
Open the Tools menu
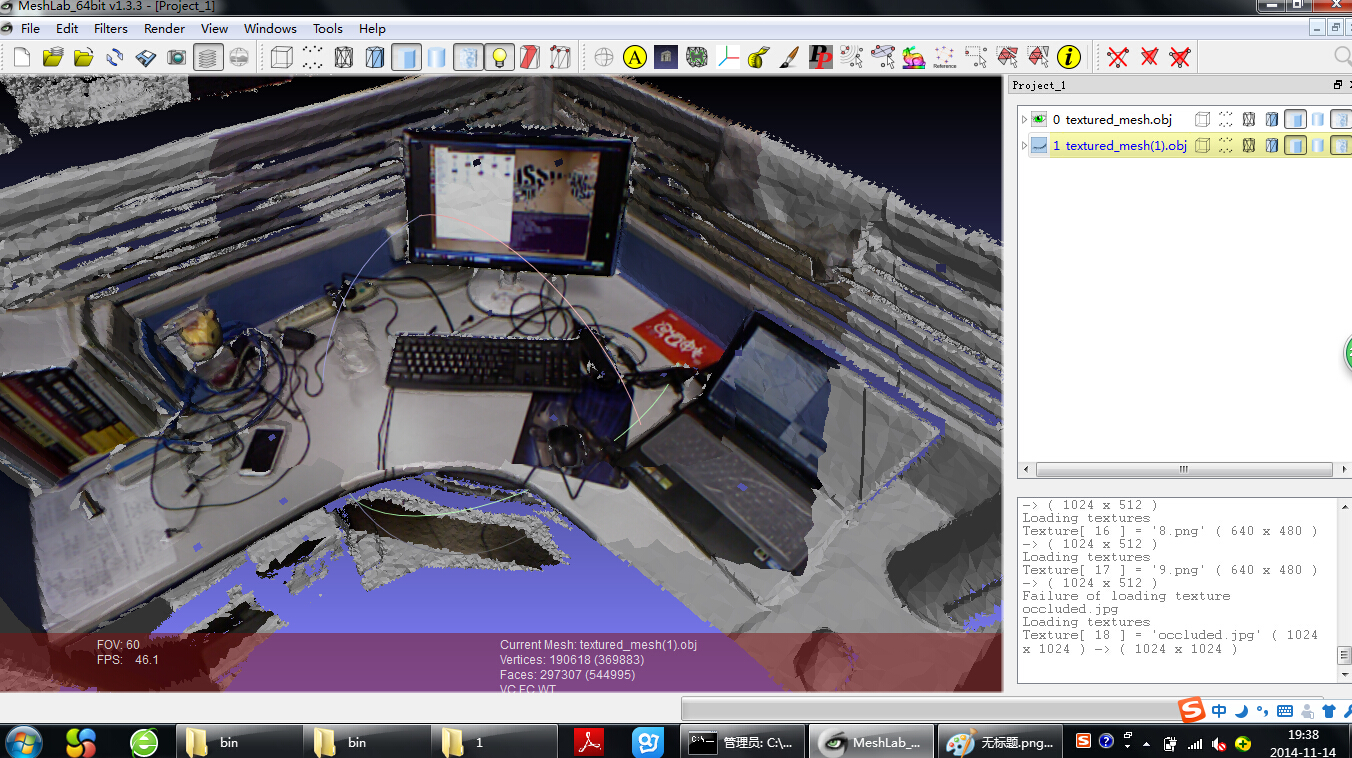(x=328, y=28)
